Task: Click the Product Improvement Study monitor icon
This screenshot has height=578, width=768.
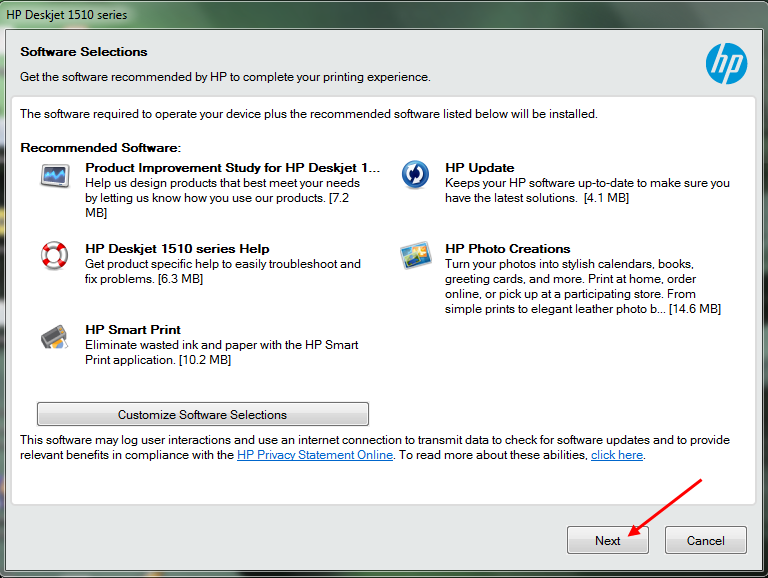Action: 55,175
